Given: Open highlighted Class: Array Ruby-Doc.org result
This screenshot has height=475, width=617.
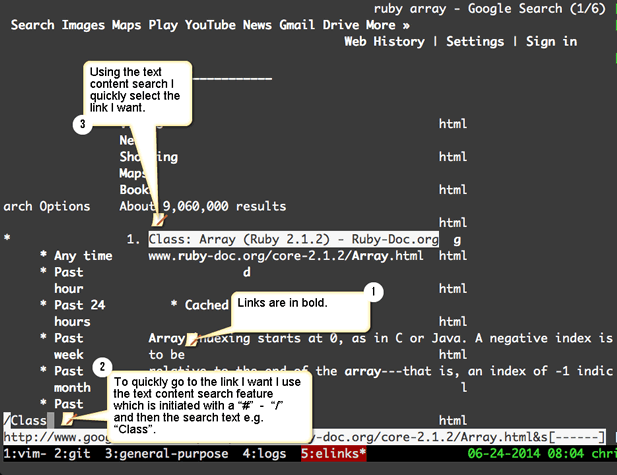Looking at the screenshot, I should (294, 239).
